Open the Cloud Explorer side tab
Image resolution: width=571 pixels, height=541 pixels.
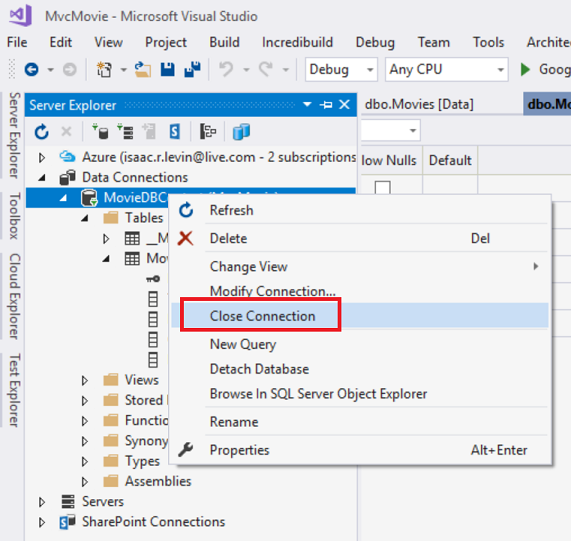click(x=14, y=296)
